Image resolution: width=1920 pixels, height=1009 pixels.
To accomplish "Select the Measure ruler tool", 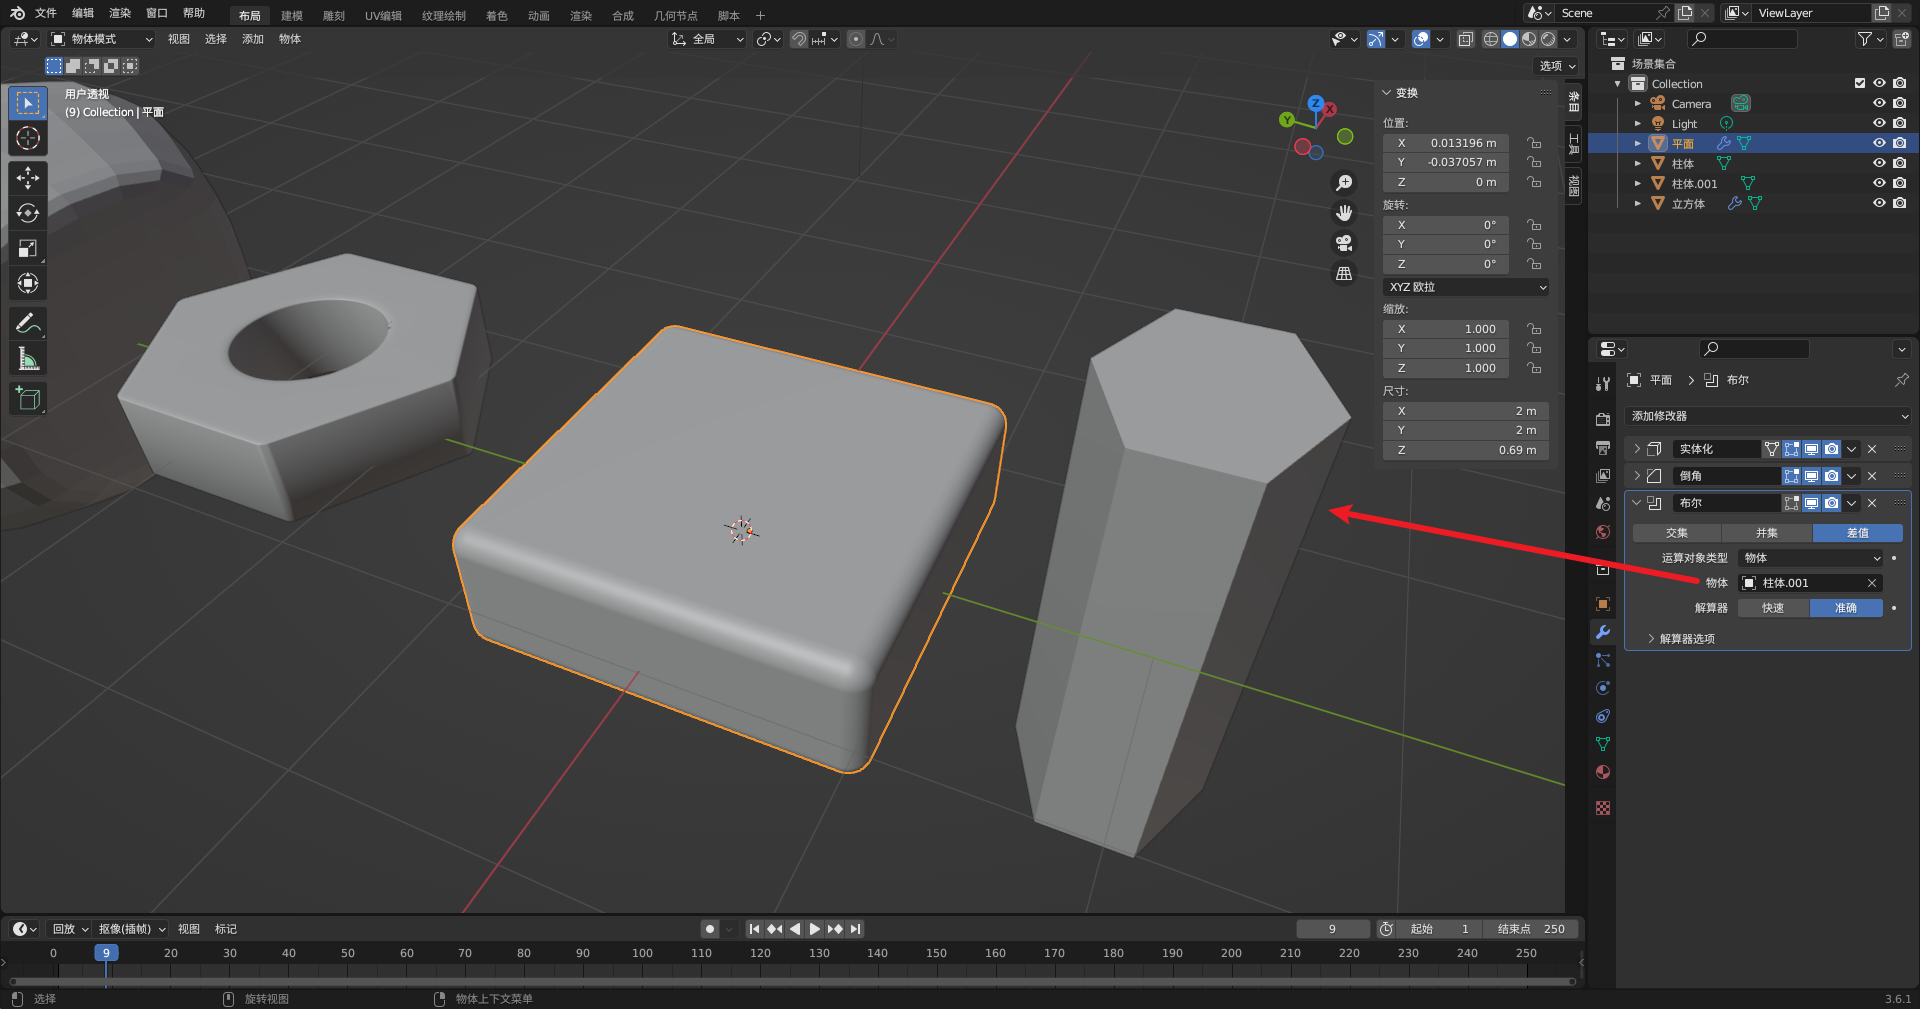I will (x=28, y=358).
